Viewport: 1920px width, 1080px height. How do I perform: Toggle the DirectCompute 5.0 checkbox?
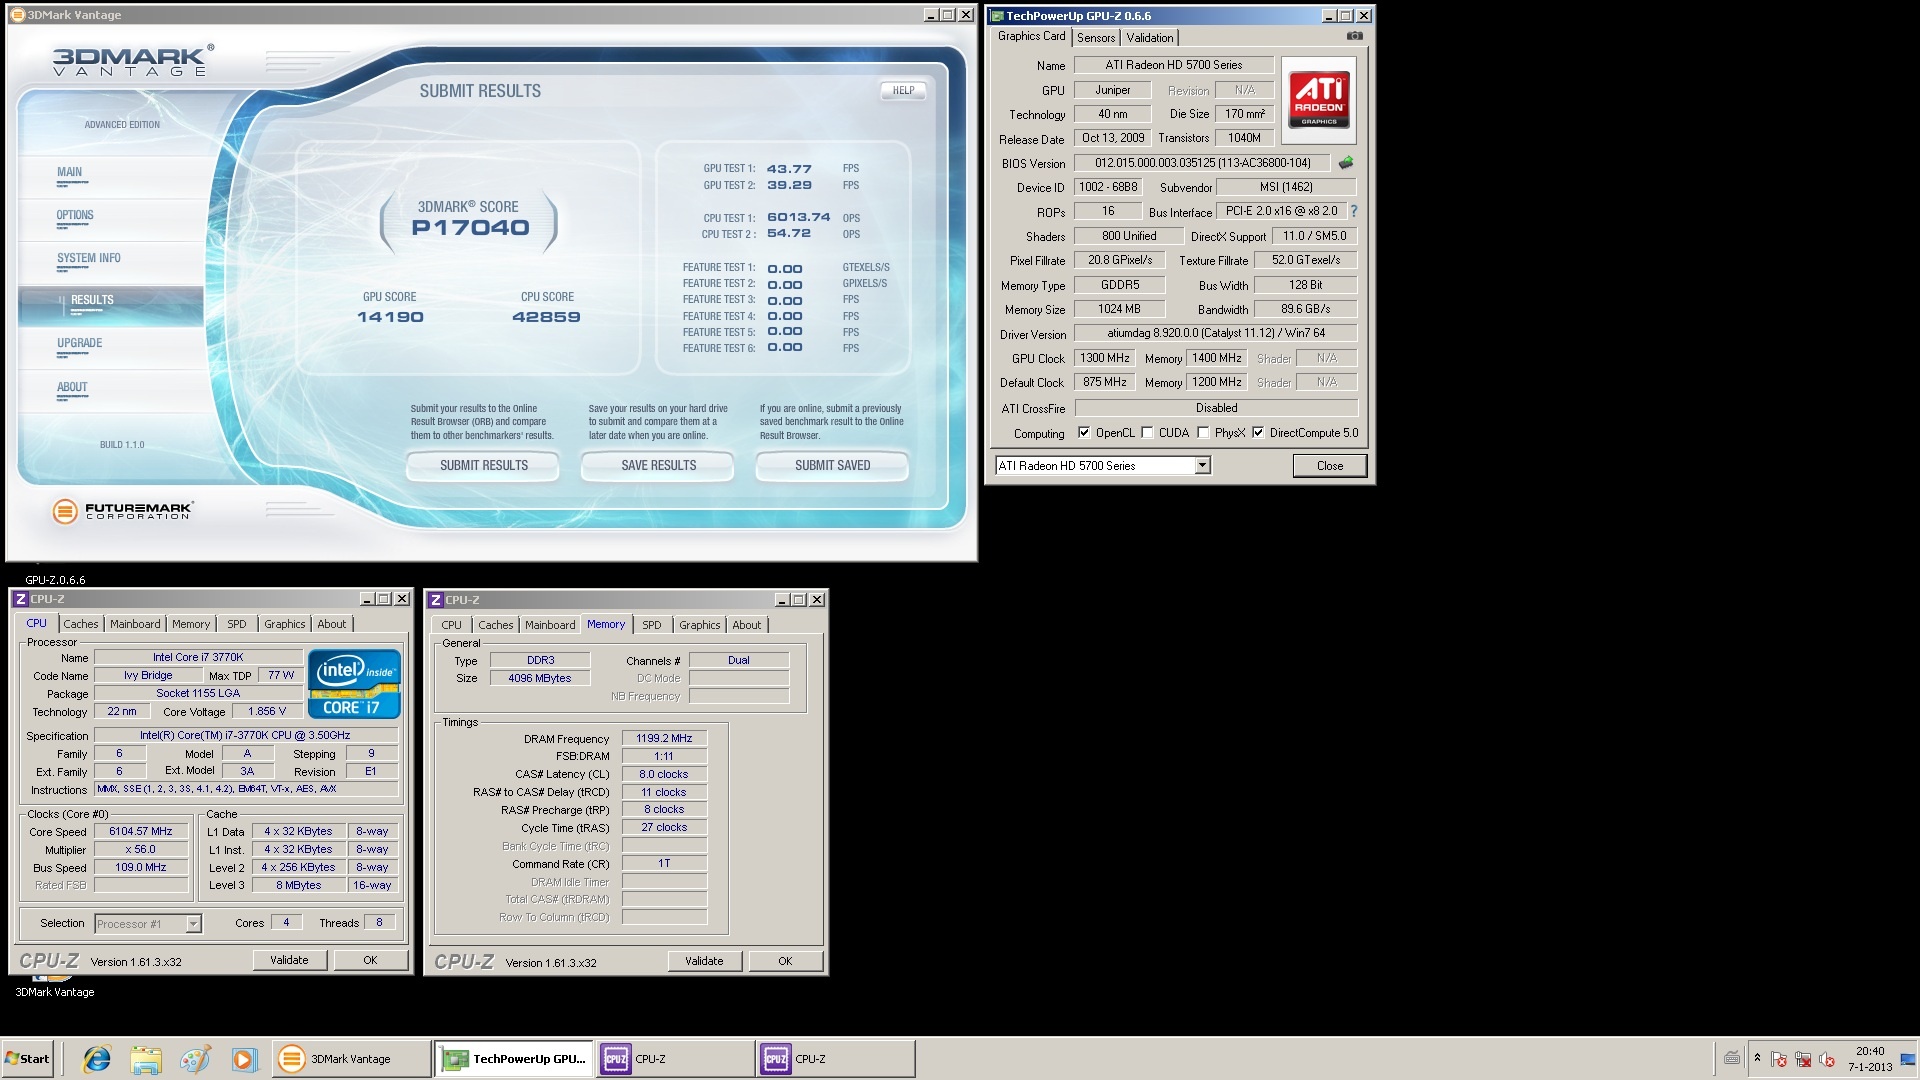pos(1258,433)
